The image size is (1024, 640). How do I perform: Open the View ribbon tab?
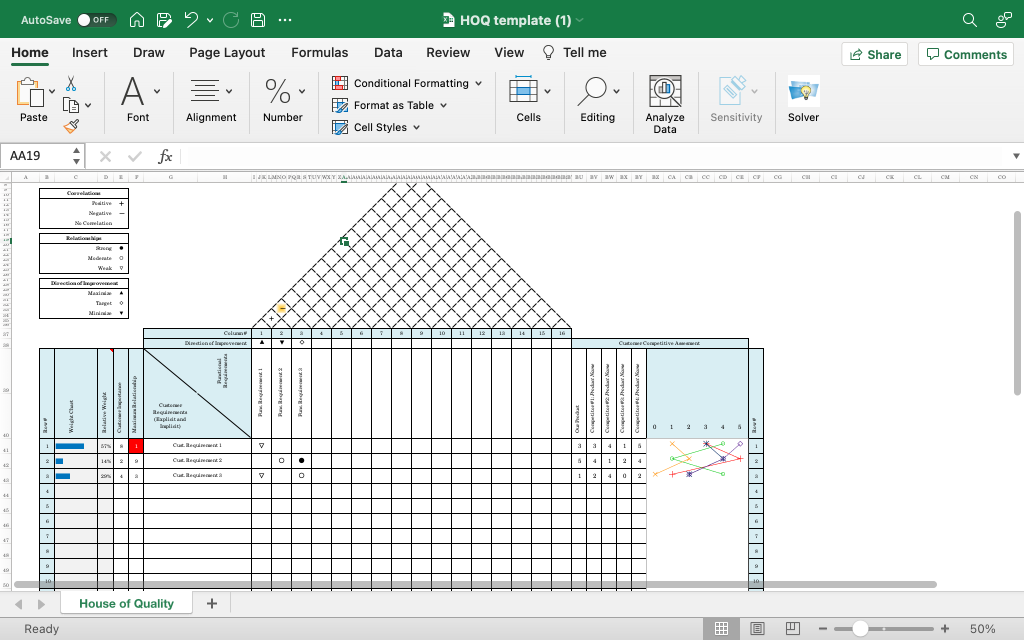pyautogui.click(x=509, y=53)
